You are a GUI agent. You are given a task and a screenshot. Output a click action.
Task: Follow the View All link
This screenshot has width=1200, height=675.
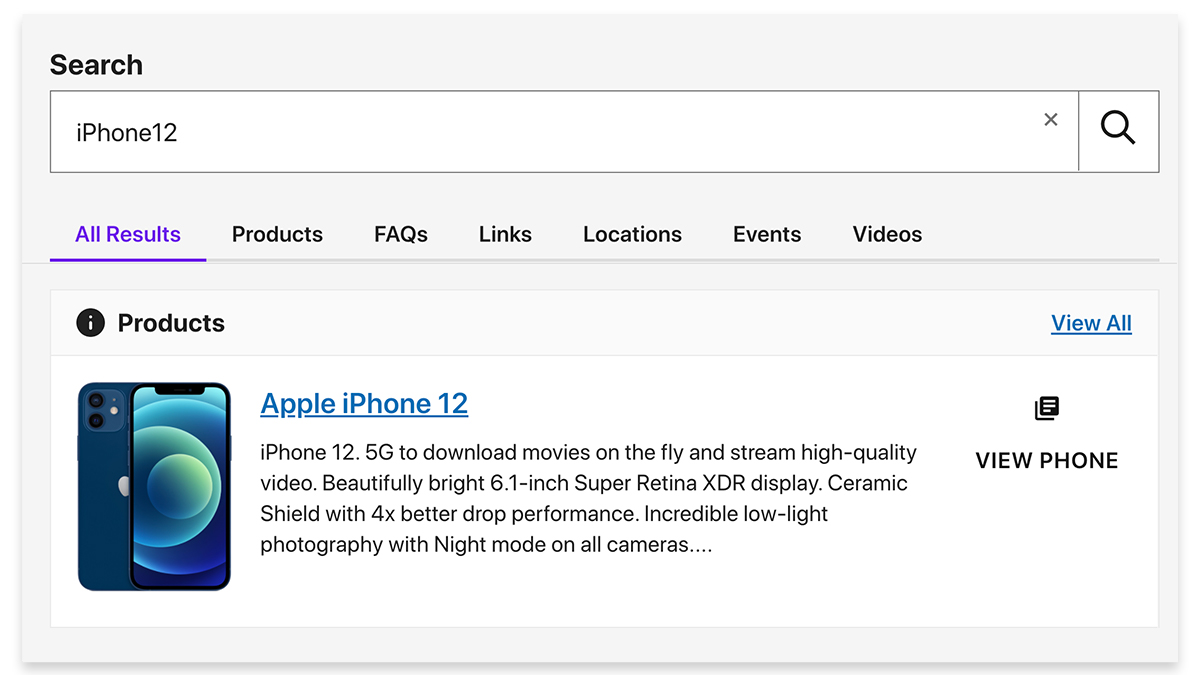pos(1091,323)
